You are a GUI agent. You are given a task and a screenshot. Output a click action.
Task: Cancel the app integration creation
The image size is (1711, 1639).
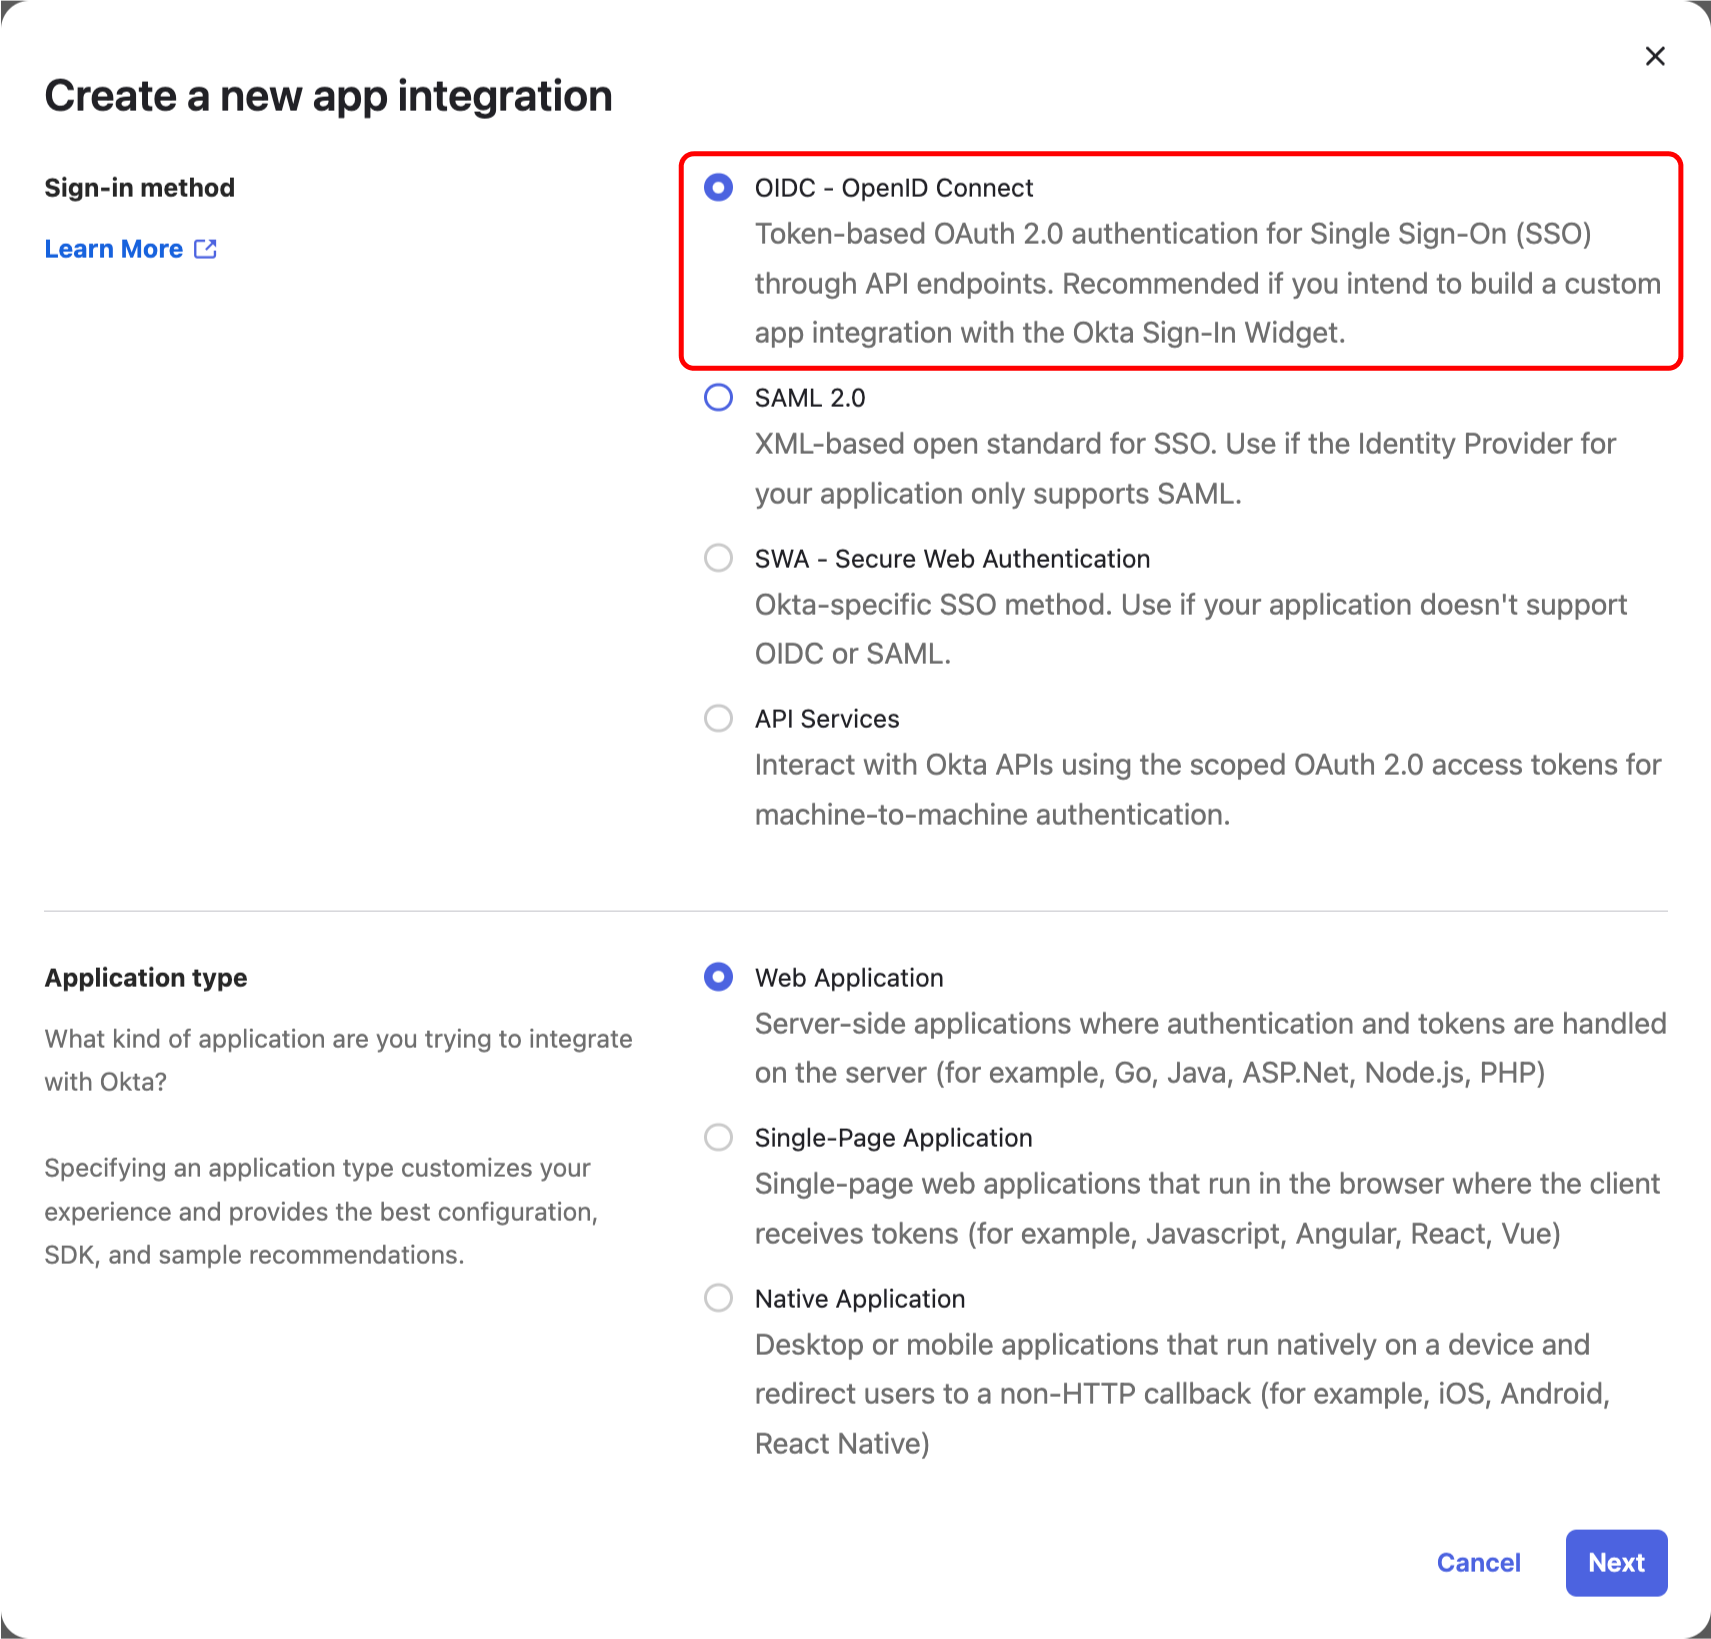pos(1478,1563)
